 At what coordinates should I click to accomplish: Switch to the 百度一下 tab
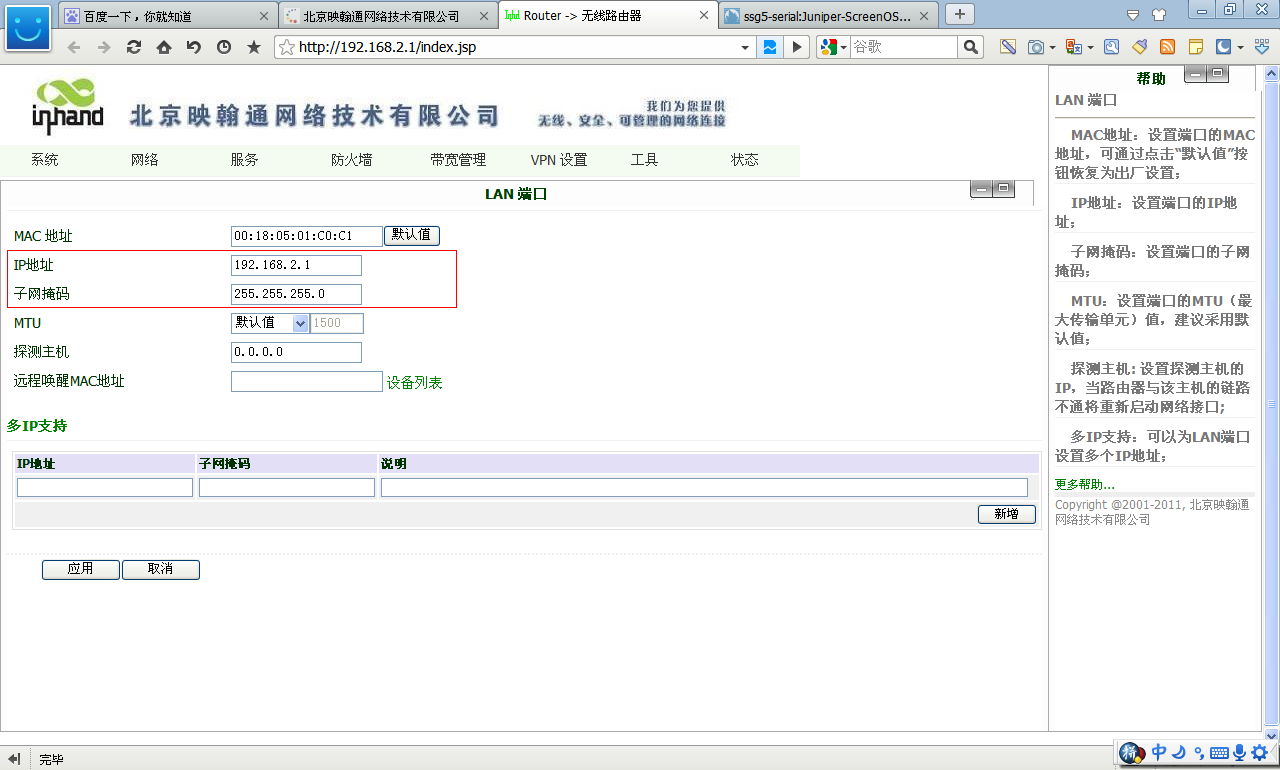click(166, 16)
